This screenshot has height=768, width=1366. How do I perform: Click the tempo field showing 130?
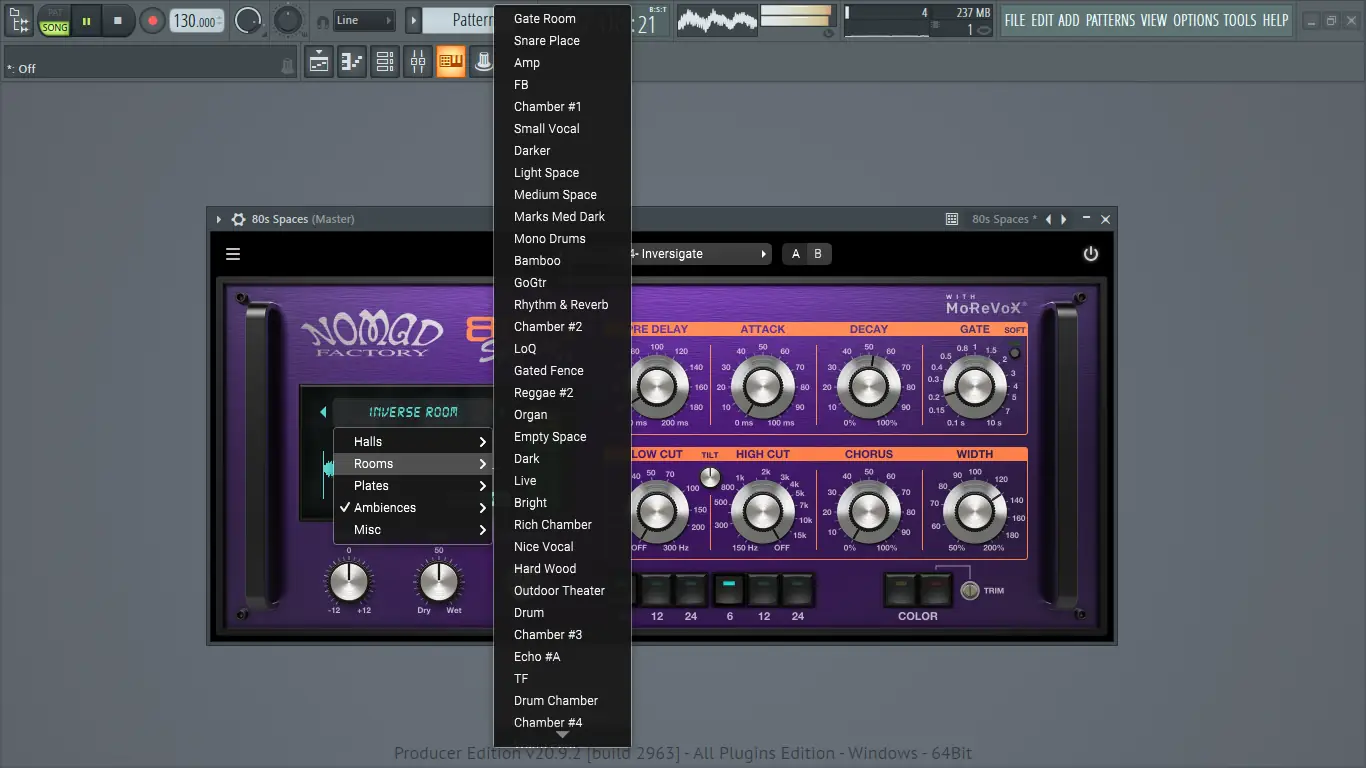pos(197,21)
